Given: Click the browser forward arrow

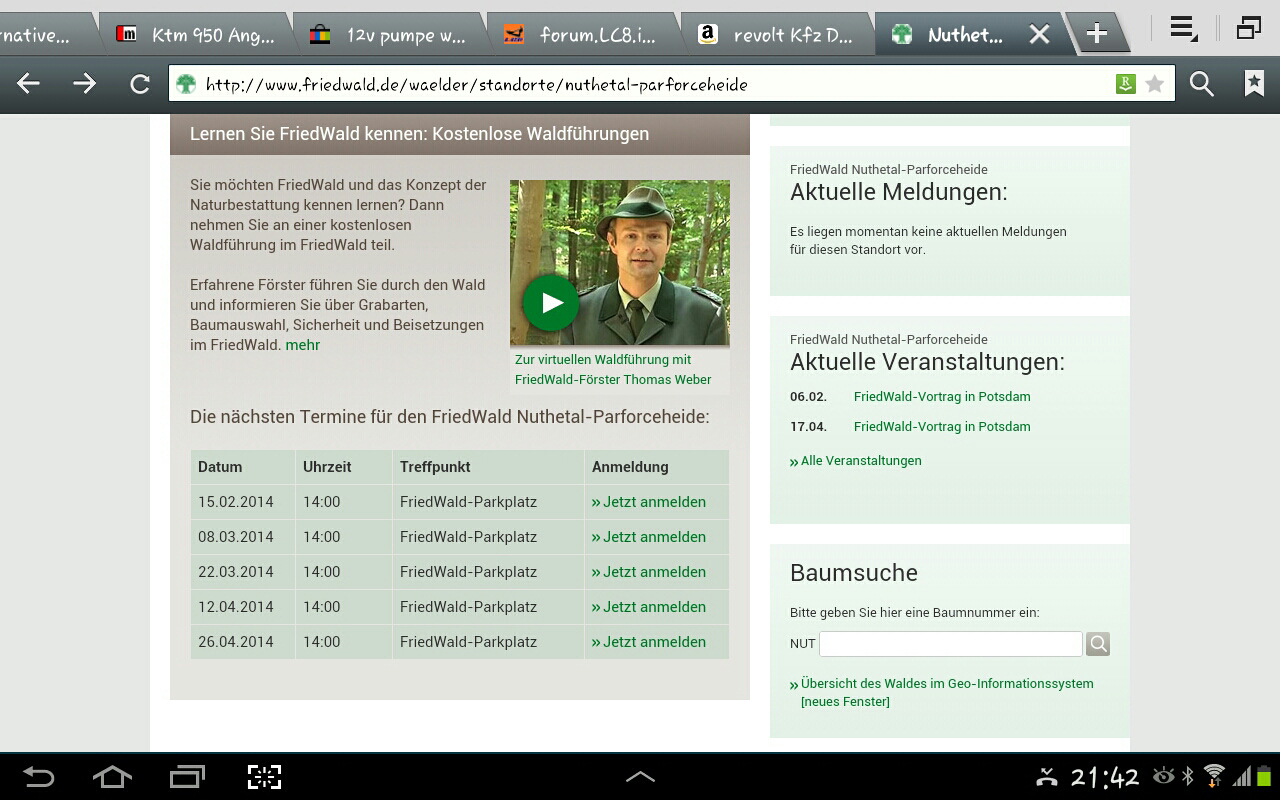Looking at the screenshot, I should click(x=84, y=84).
